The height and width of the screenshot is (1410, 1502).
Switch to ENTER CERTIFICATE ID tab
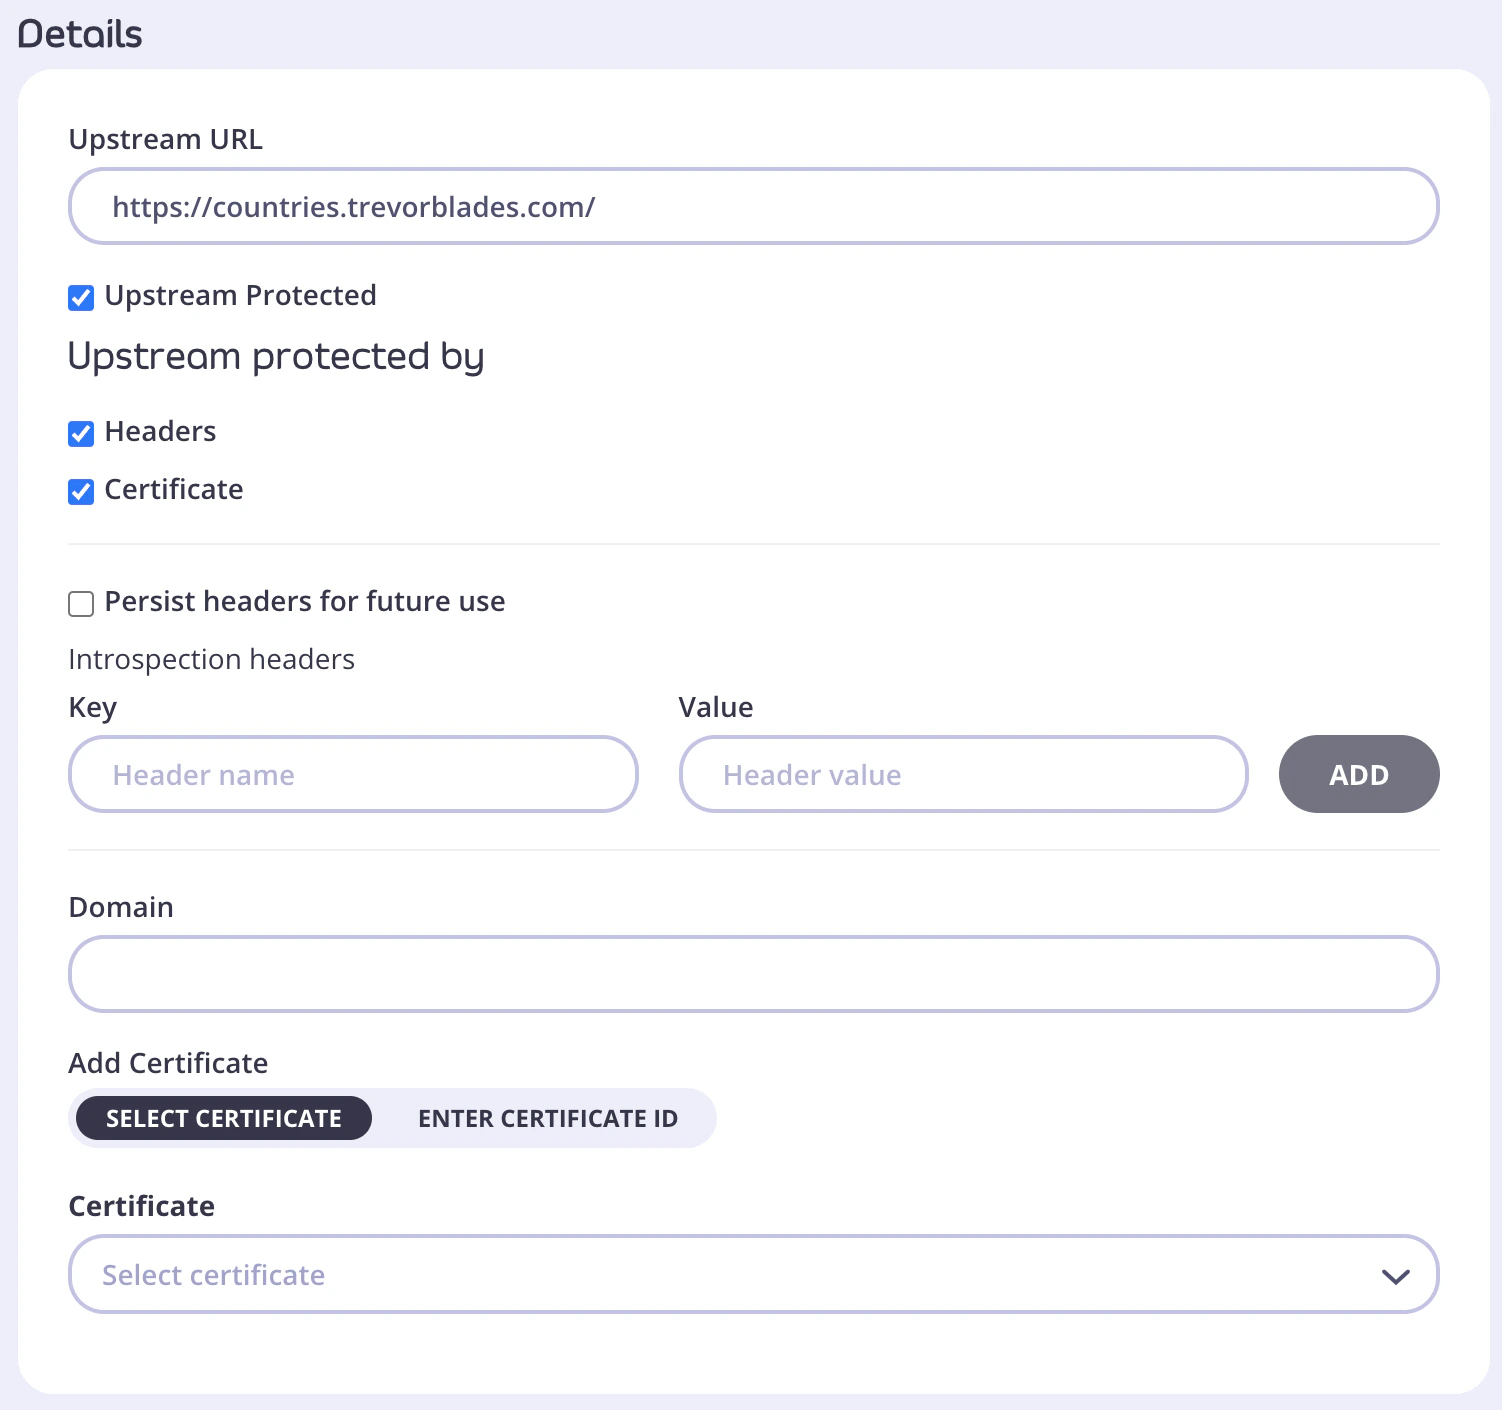pyautogui.click(x=547, y=1118)
